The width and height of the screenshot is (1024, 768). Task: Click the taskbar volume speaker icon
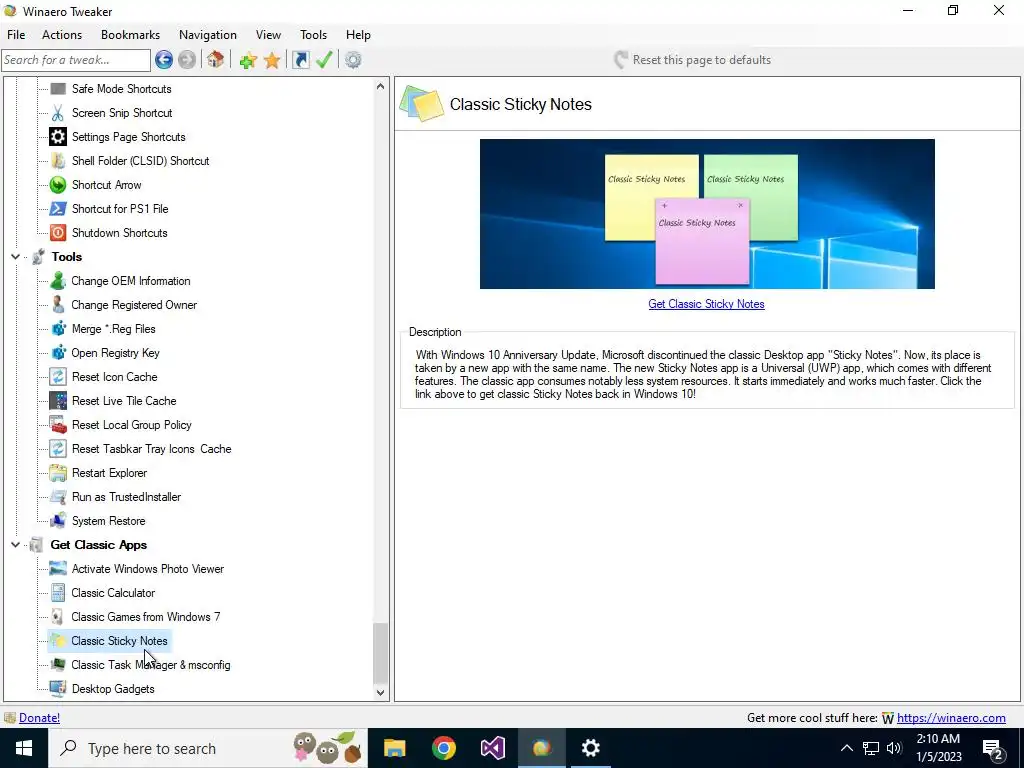(x=894, y=748)
